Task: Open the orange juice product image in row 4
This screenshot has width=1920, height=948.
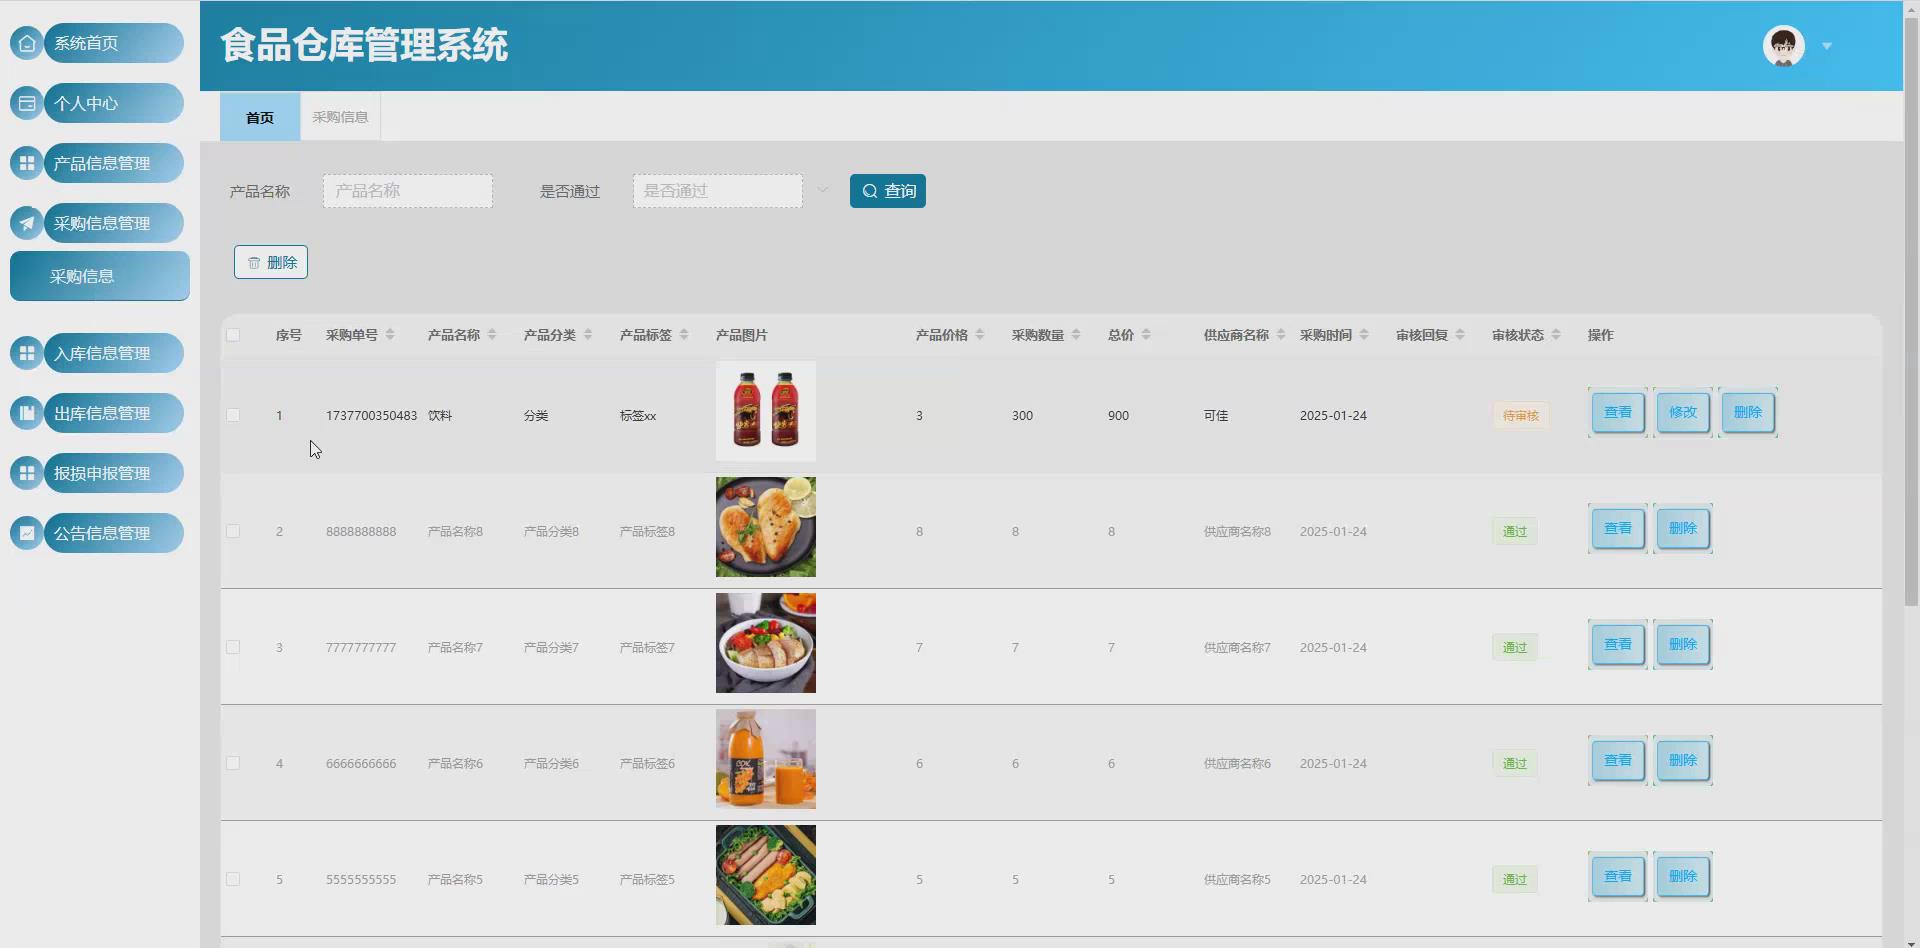Action: [766, 759]
